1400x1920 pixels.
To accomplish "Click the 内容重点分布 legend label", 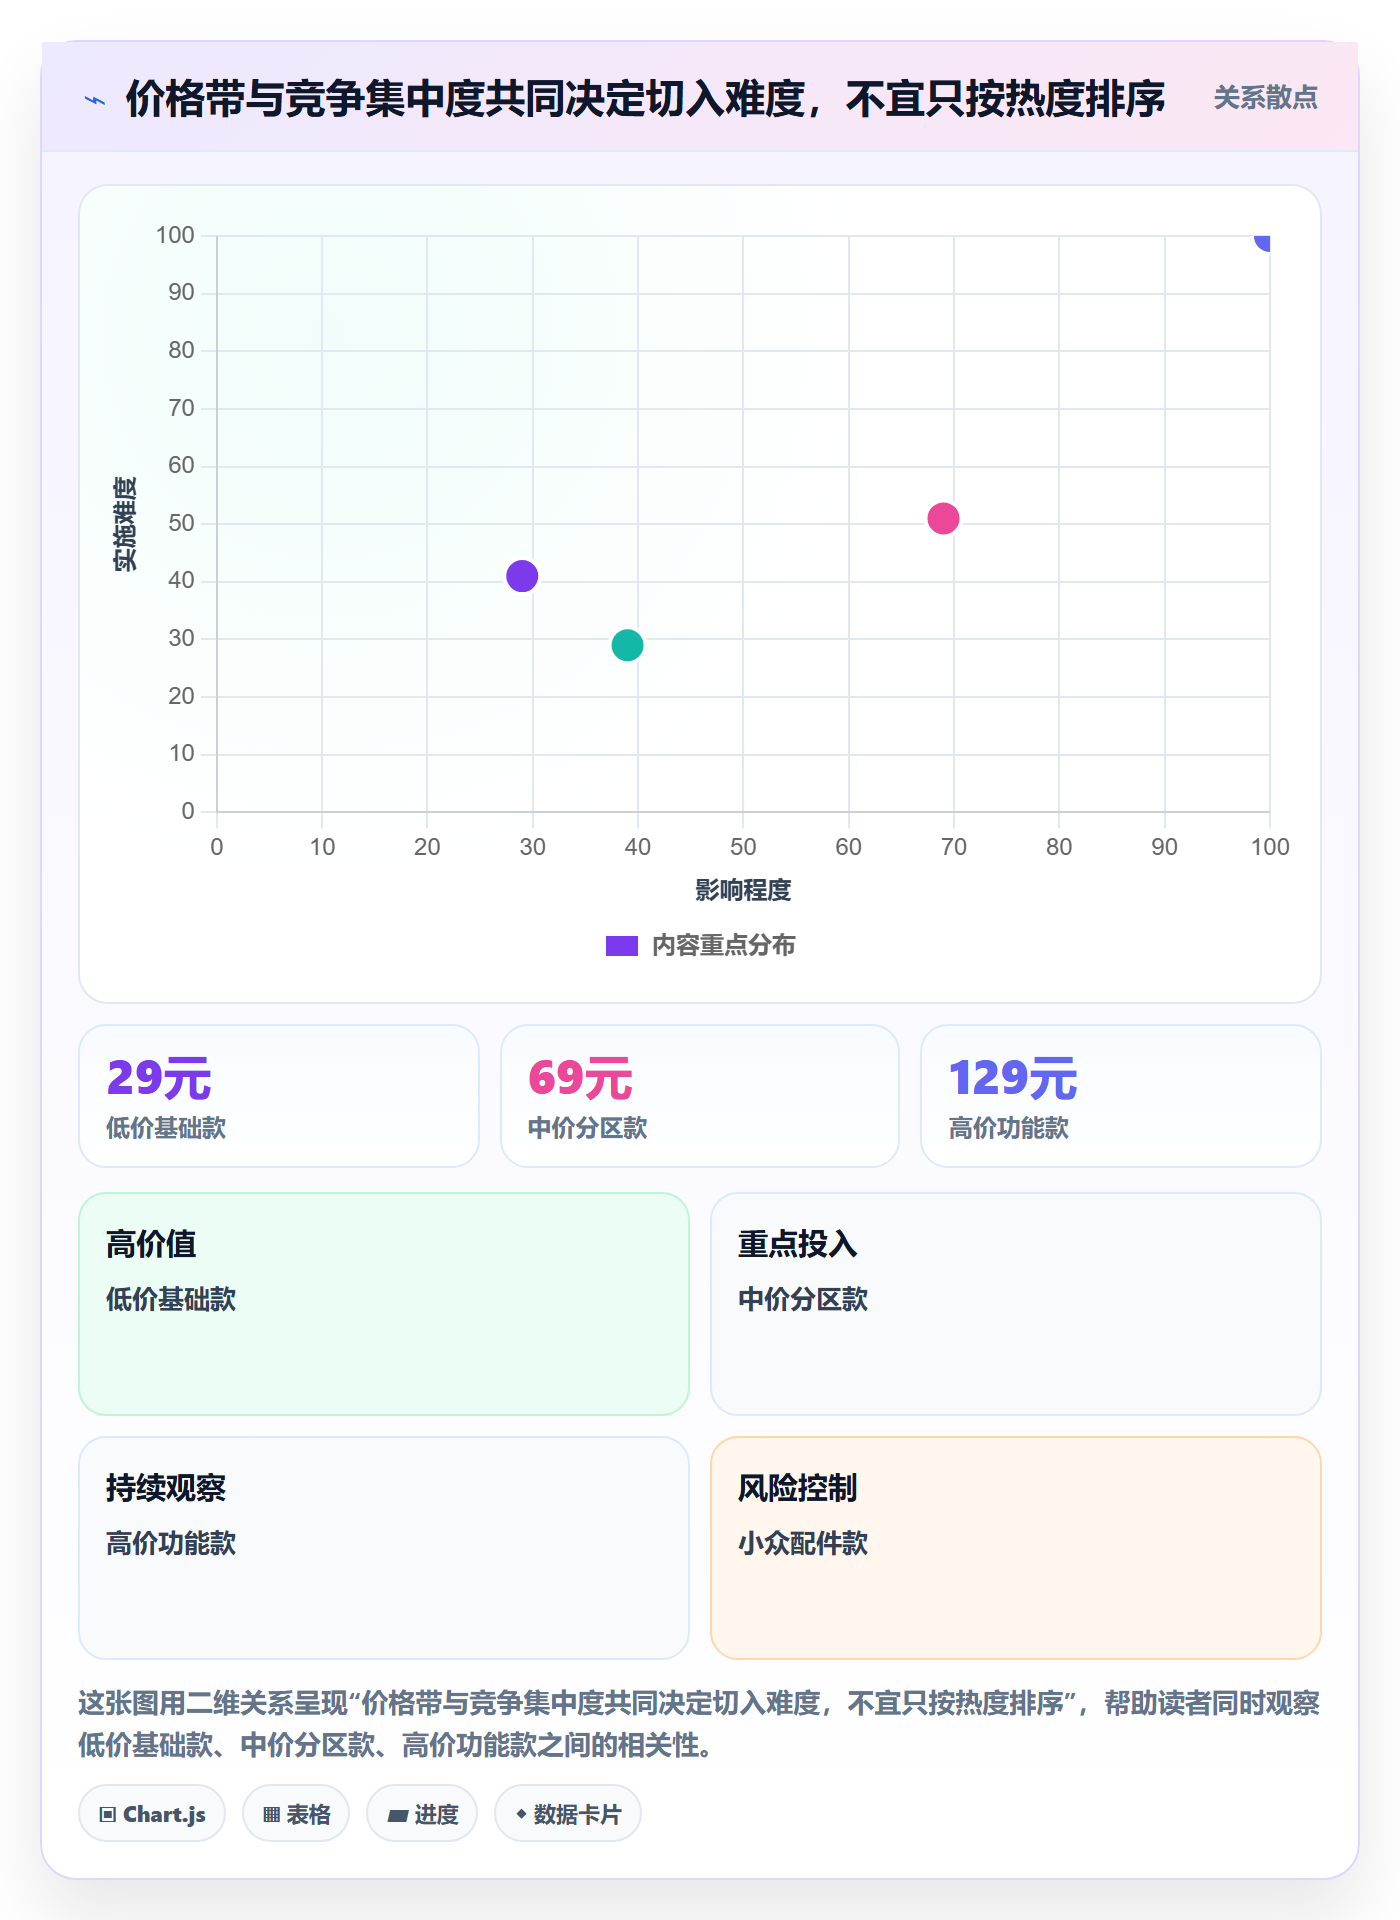I will click(723, 945).
